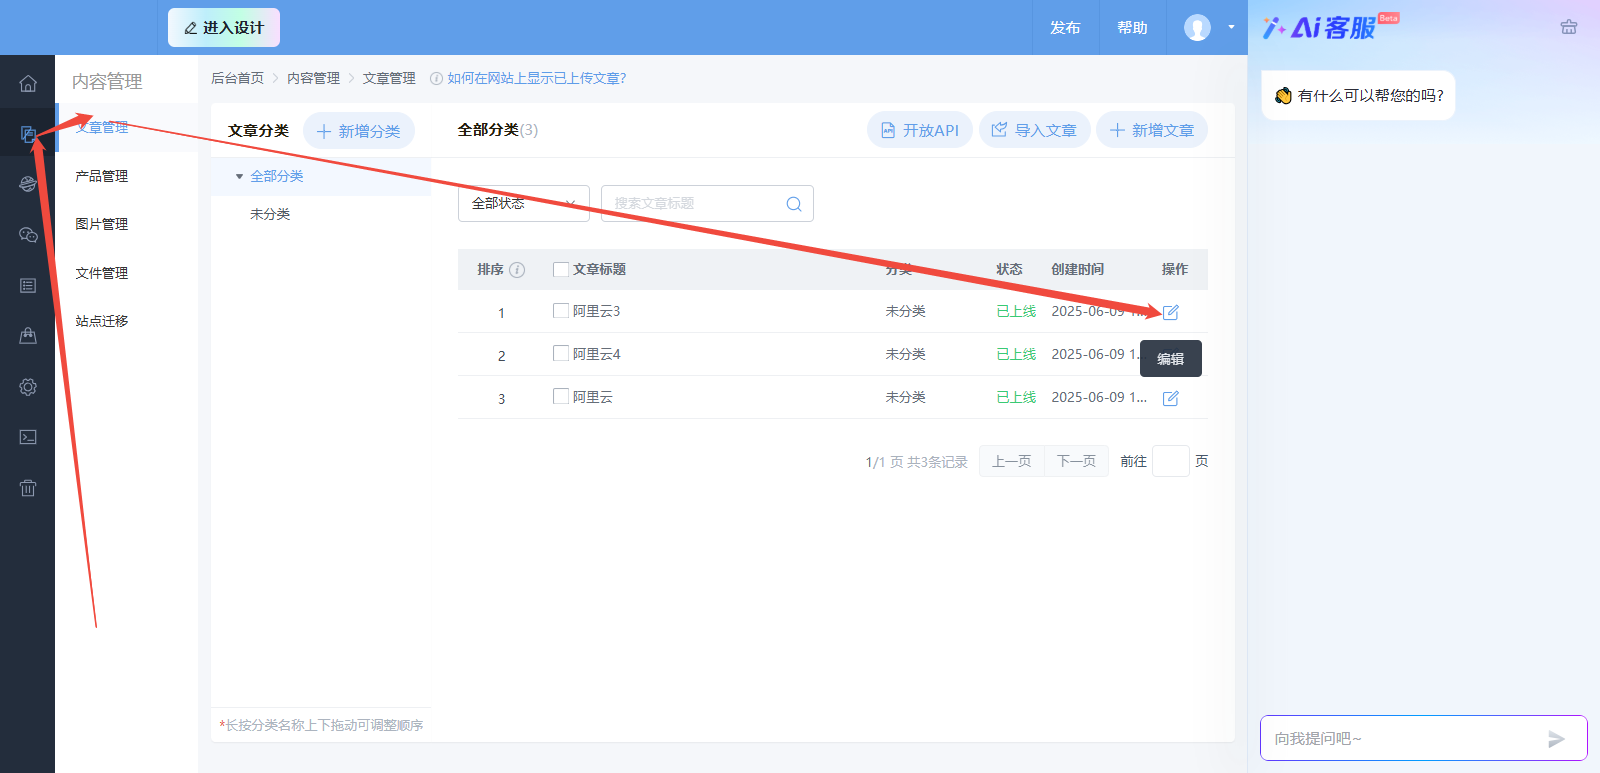Check the 阿里云 row checkbox

tap(561, 396)
